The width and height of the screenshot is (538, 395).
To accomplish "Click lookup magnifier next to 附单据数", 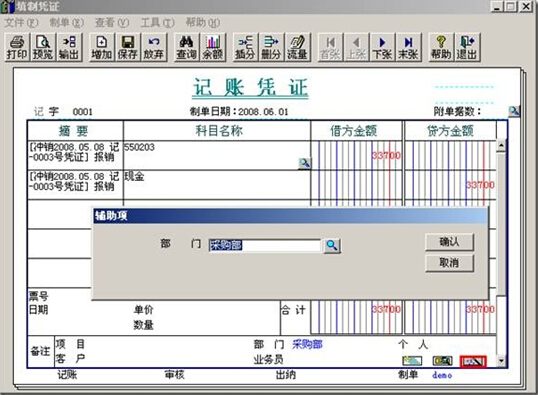I will click(514, 111).
